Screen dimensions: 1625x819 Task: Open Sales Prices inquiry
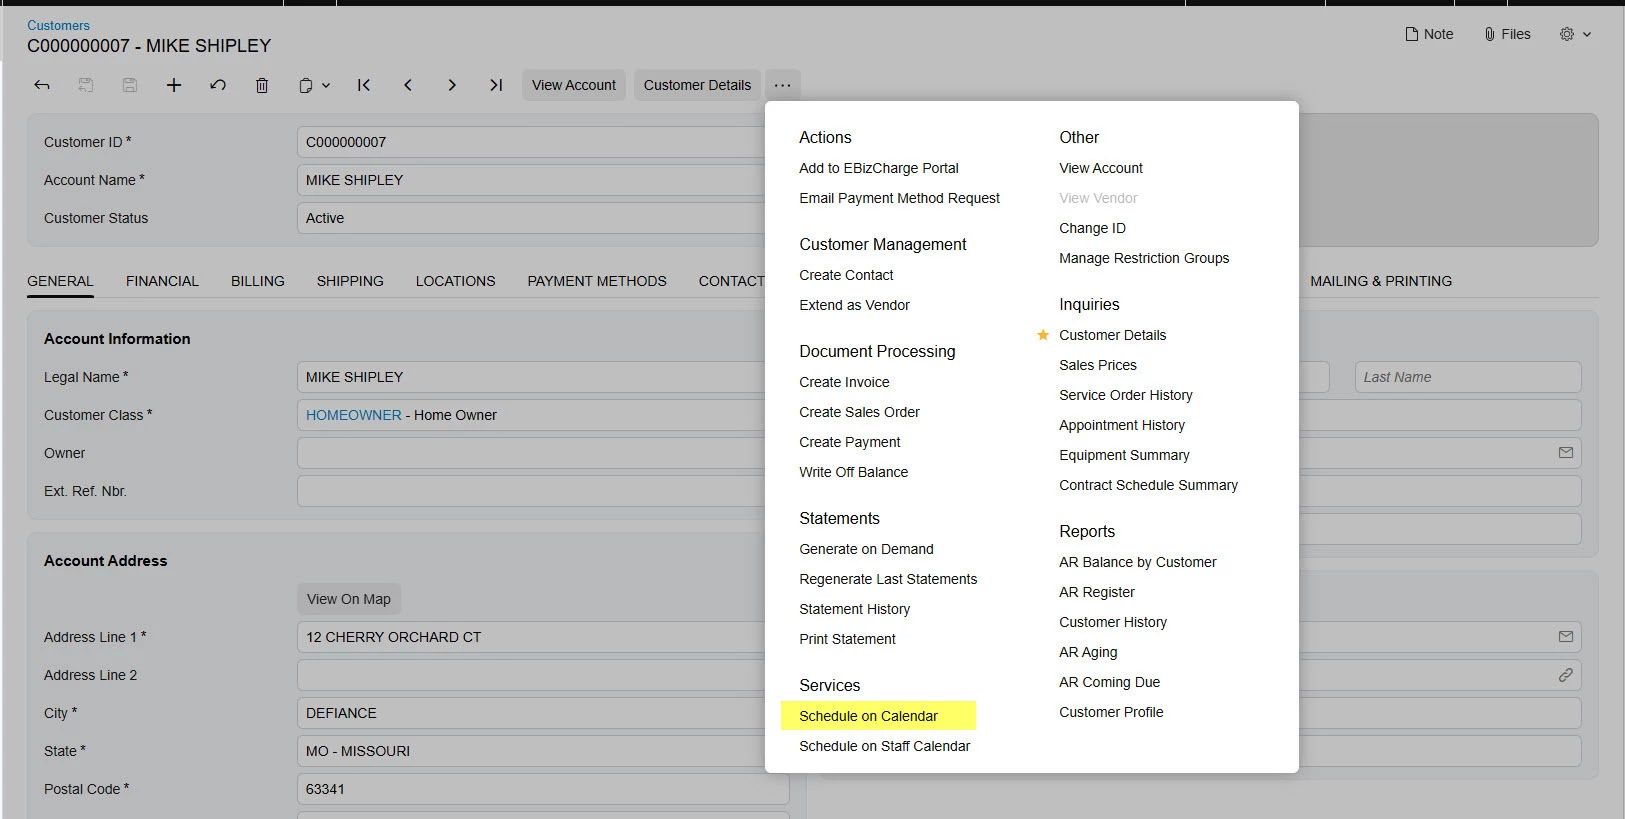pos(1098,365)
